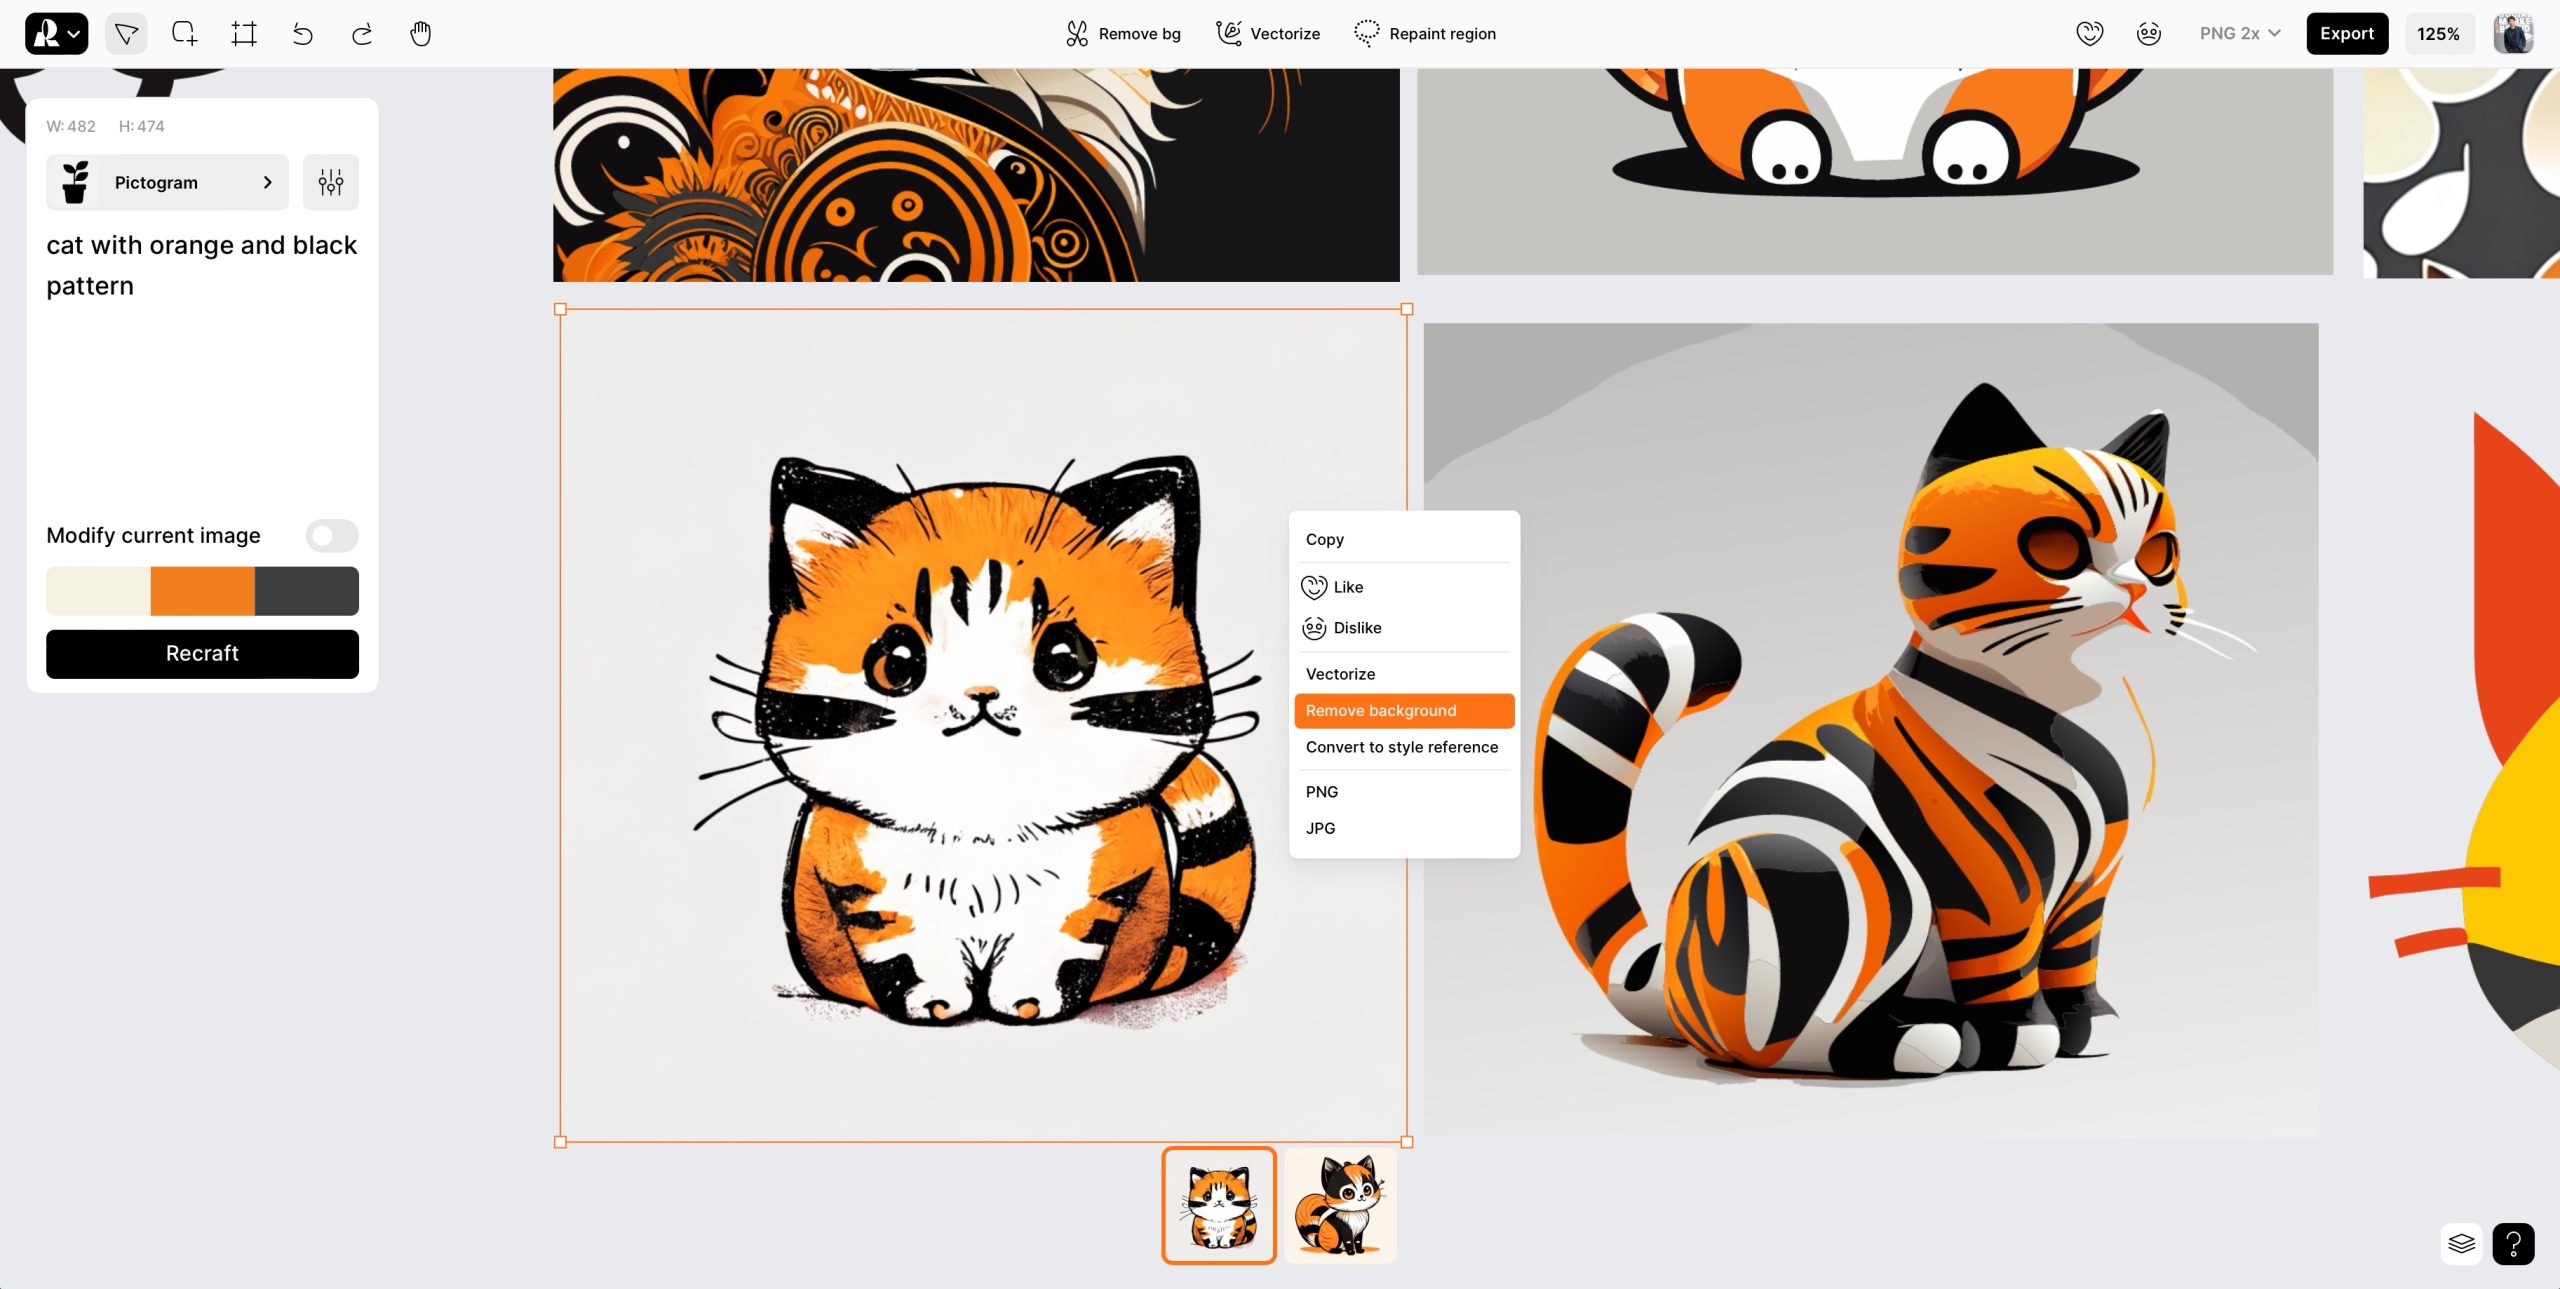Select Convert to style reference
The image size is (2560, 1289).
click(x=1401, y=747)
